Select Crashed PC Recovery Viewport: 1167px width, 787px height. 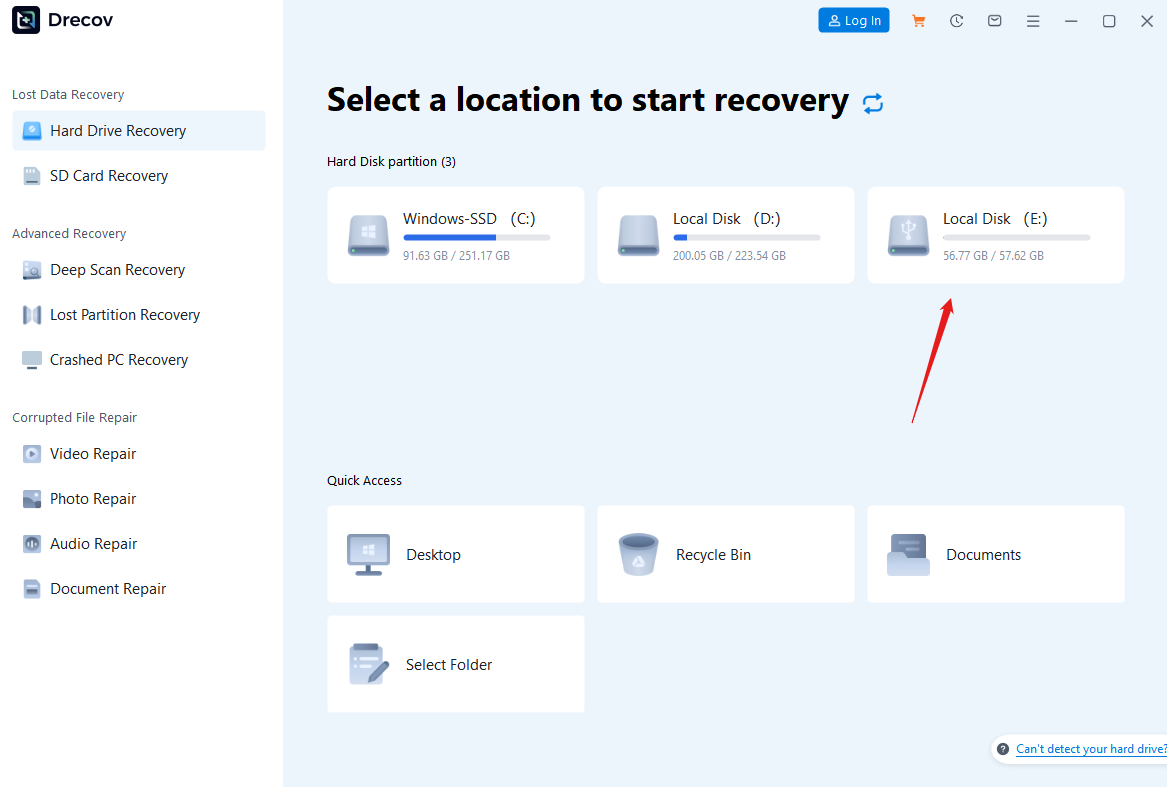(x=118, y=359)
